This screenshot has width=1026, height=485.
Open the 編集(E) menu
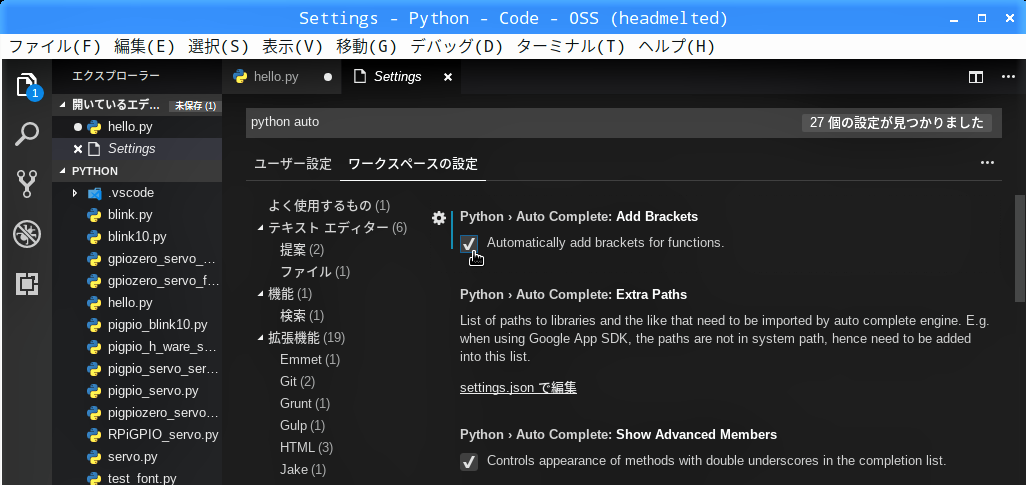click(145, 46)
